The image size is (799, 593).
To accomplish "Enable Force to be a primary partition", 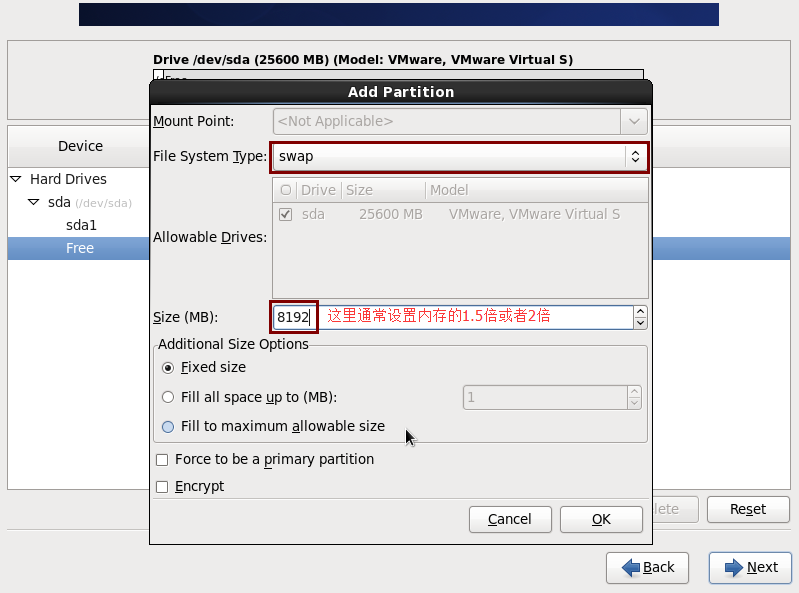I will [162, 460].
